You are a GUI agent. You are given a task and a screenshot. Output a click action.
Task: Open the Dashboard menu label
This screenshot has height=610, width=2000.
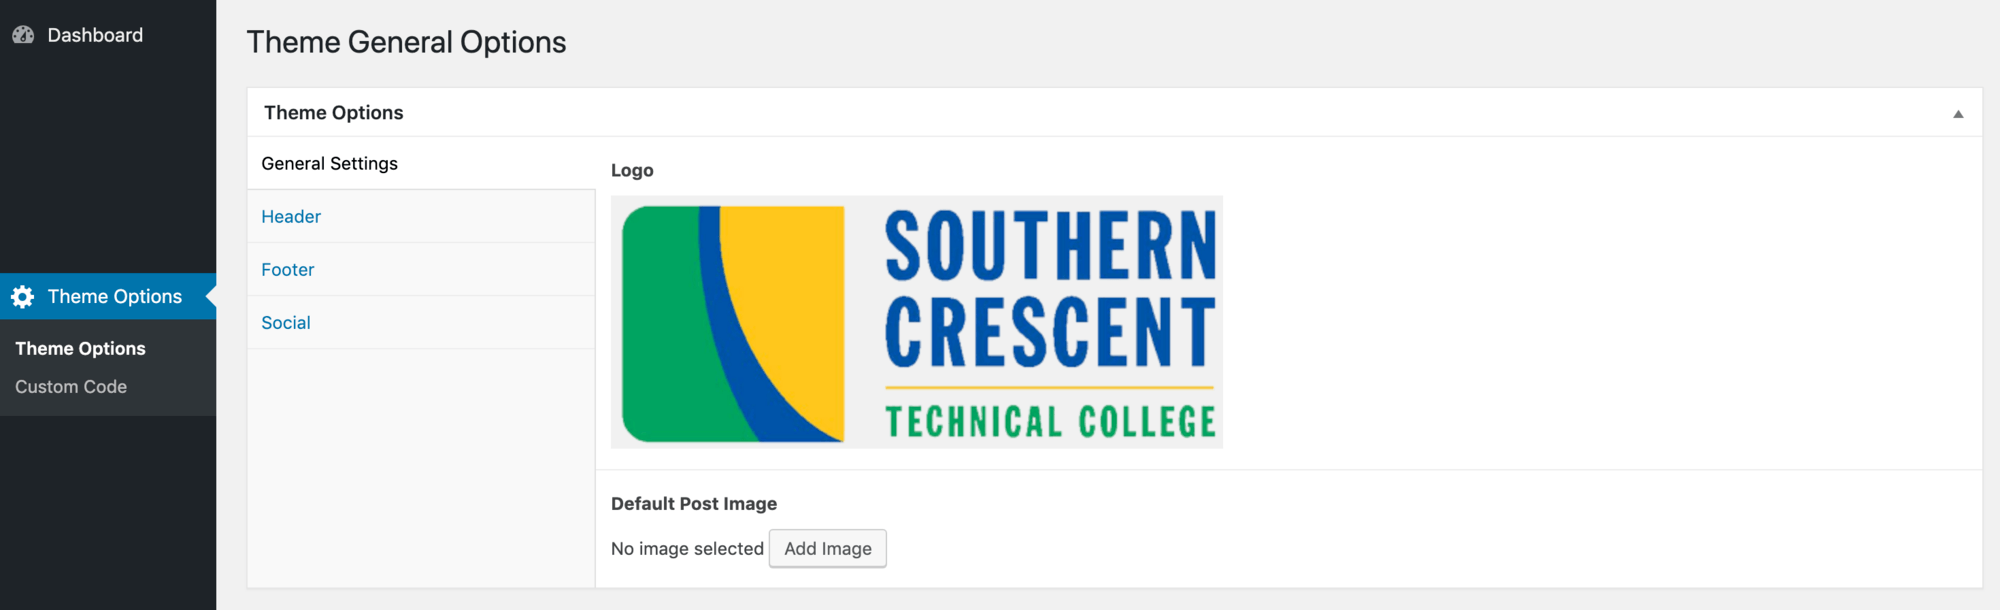(95, 35)
